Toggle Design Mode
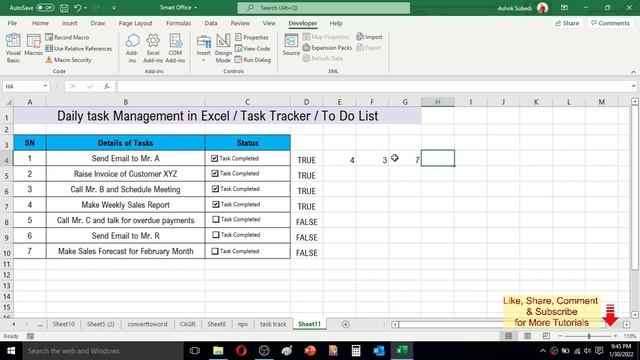This screenshot has height=360, width=640. click(x=223, y=48)
